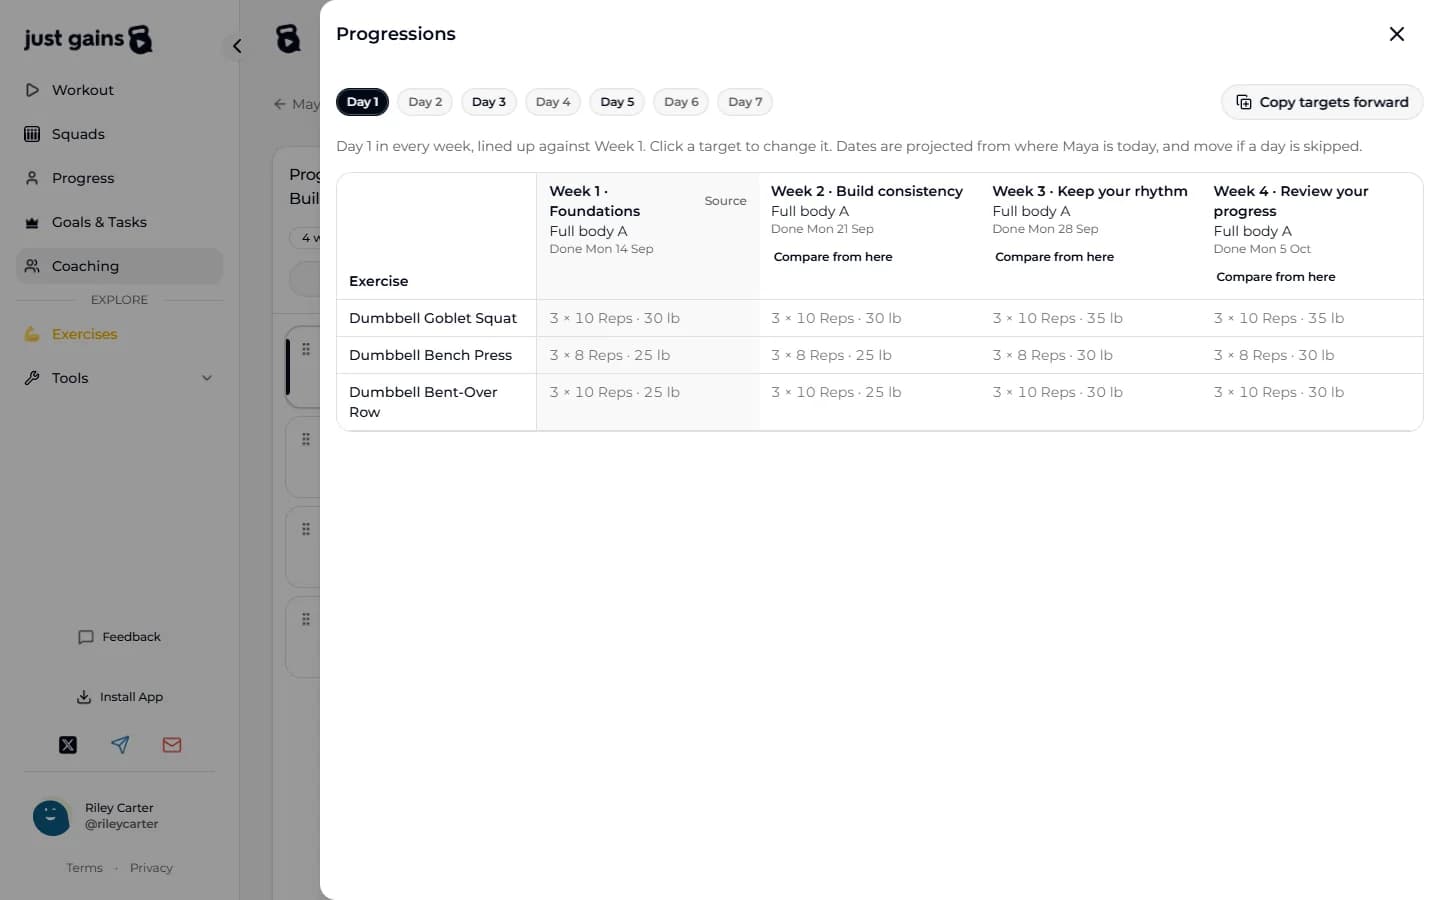The image size is (1440, 900).
Task: Edit Week 2 Dumbbell Goblet Squat target
Action: click(x=836, y=318)
